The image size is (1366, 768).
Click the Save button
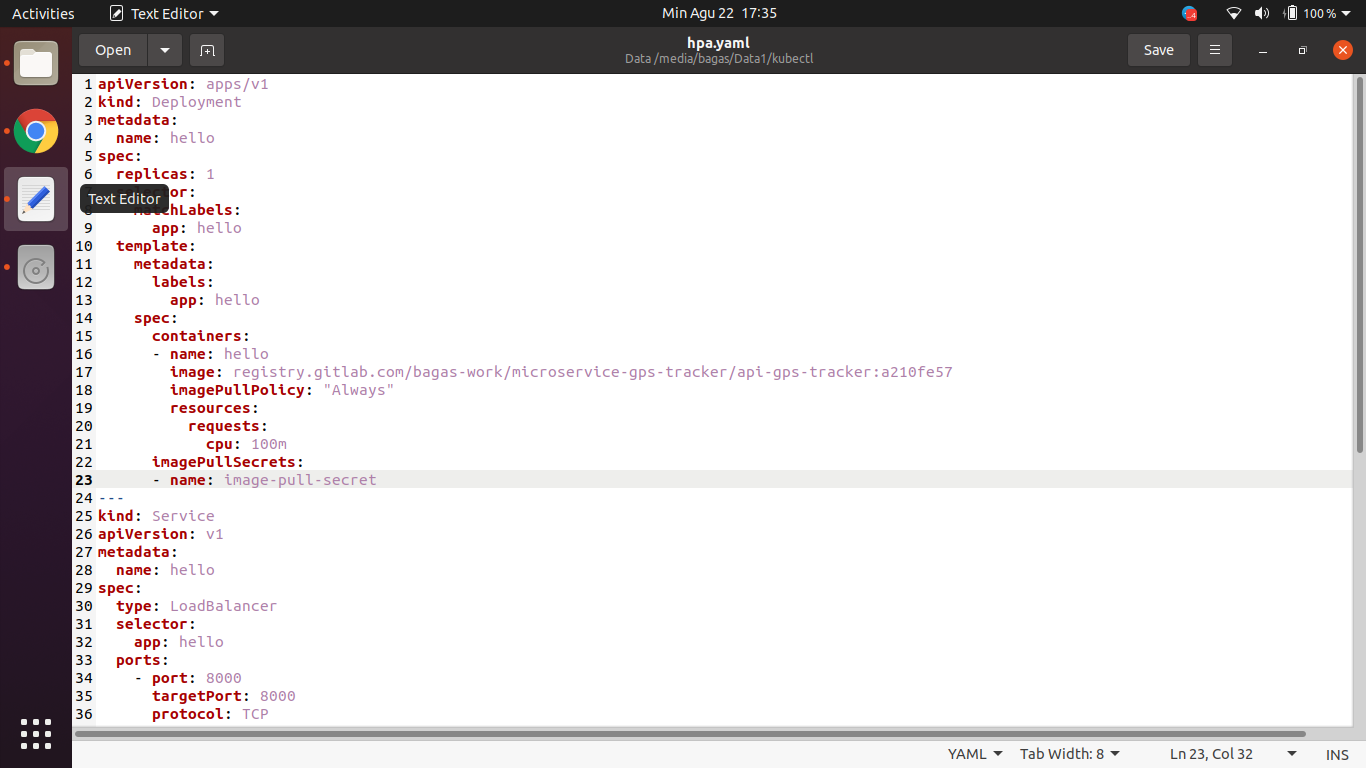click(1158, 50)
